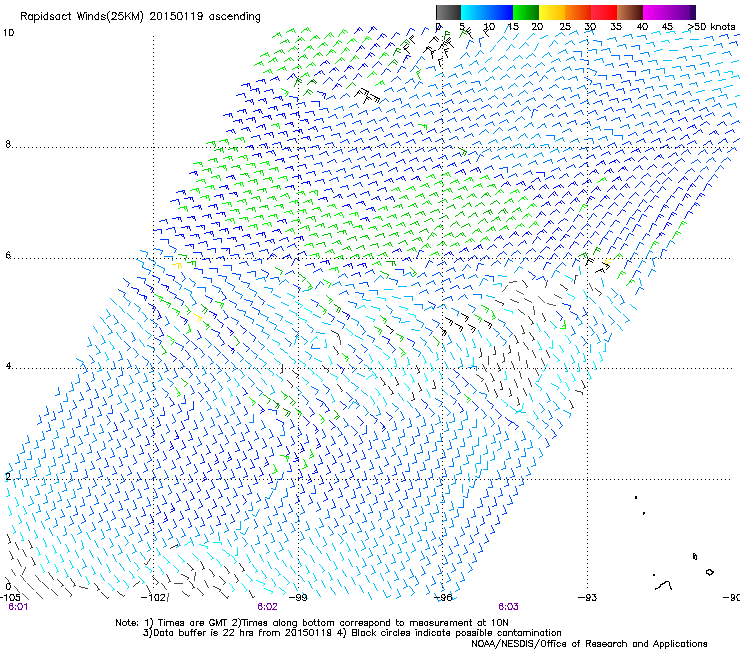Click the orange 25-30 knots color swatch

(x=578, y=12)
